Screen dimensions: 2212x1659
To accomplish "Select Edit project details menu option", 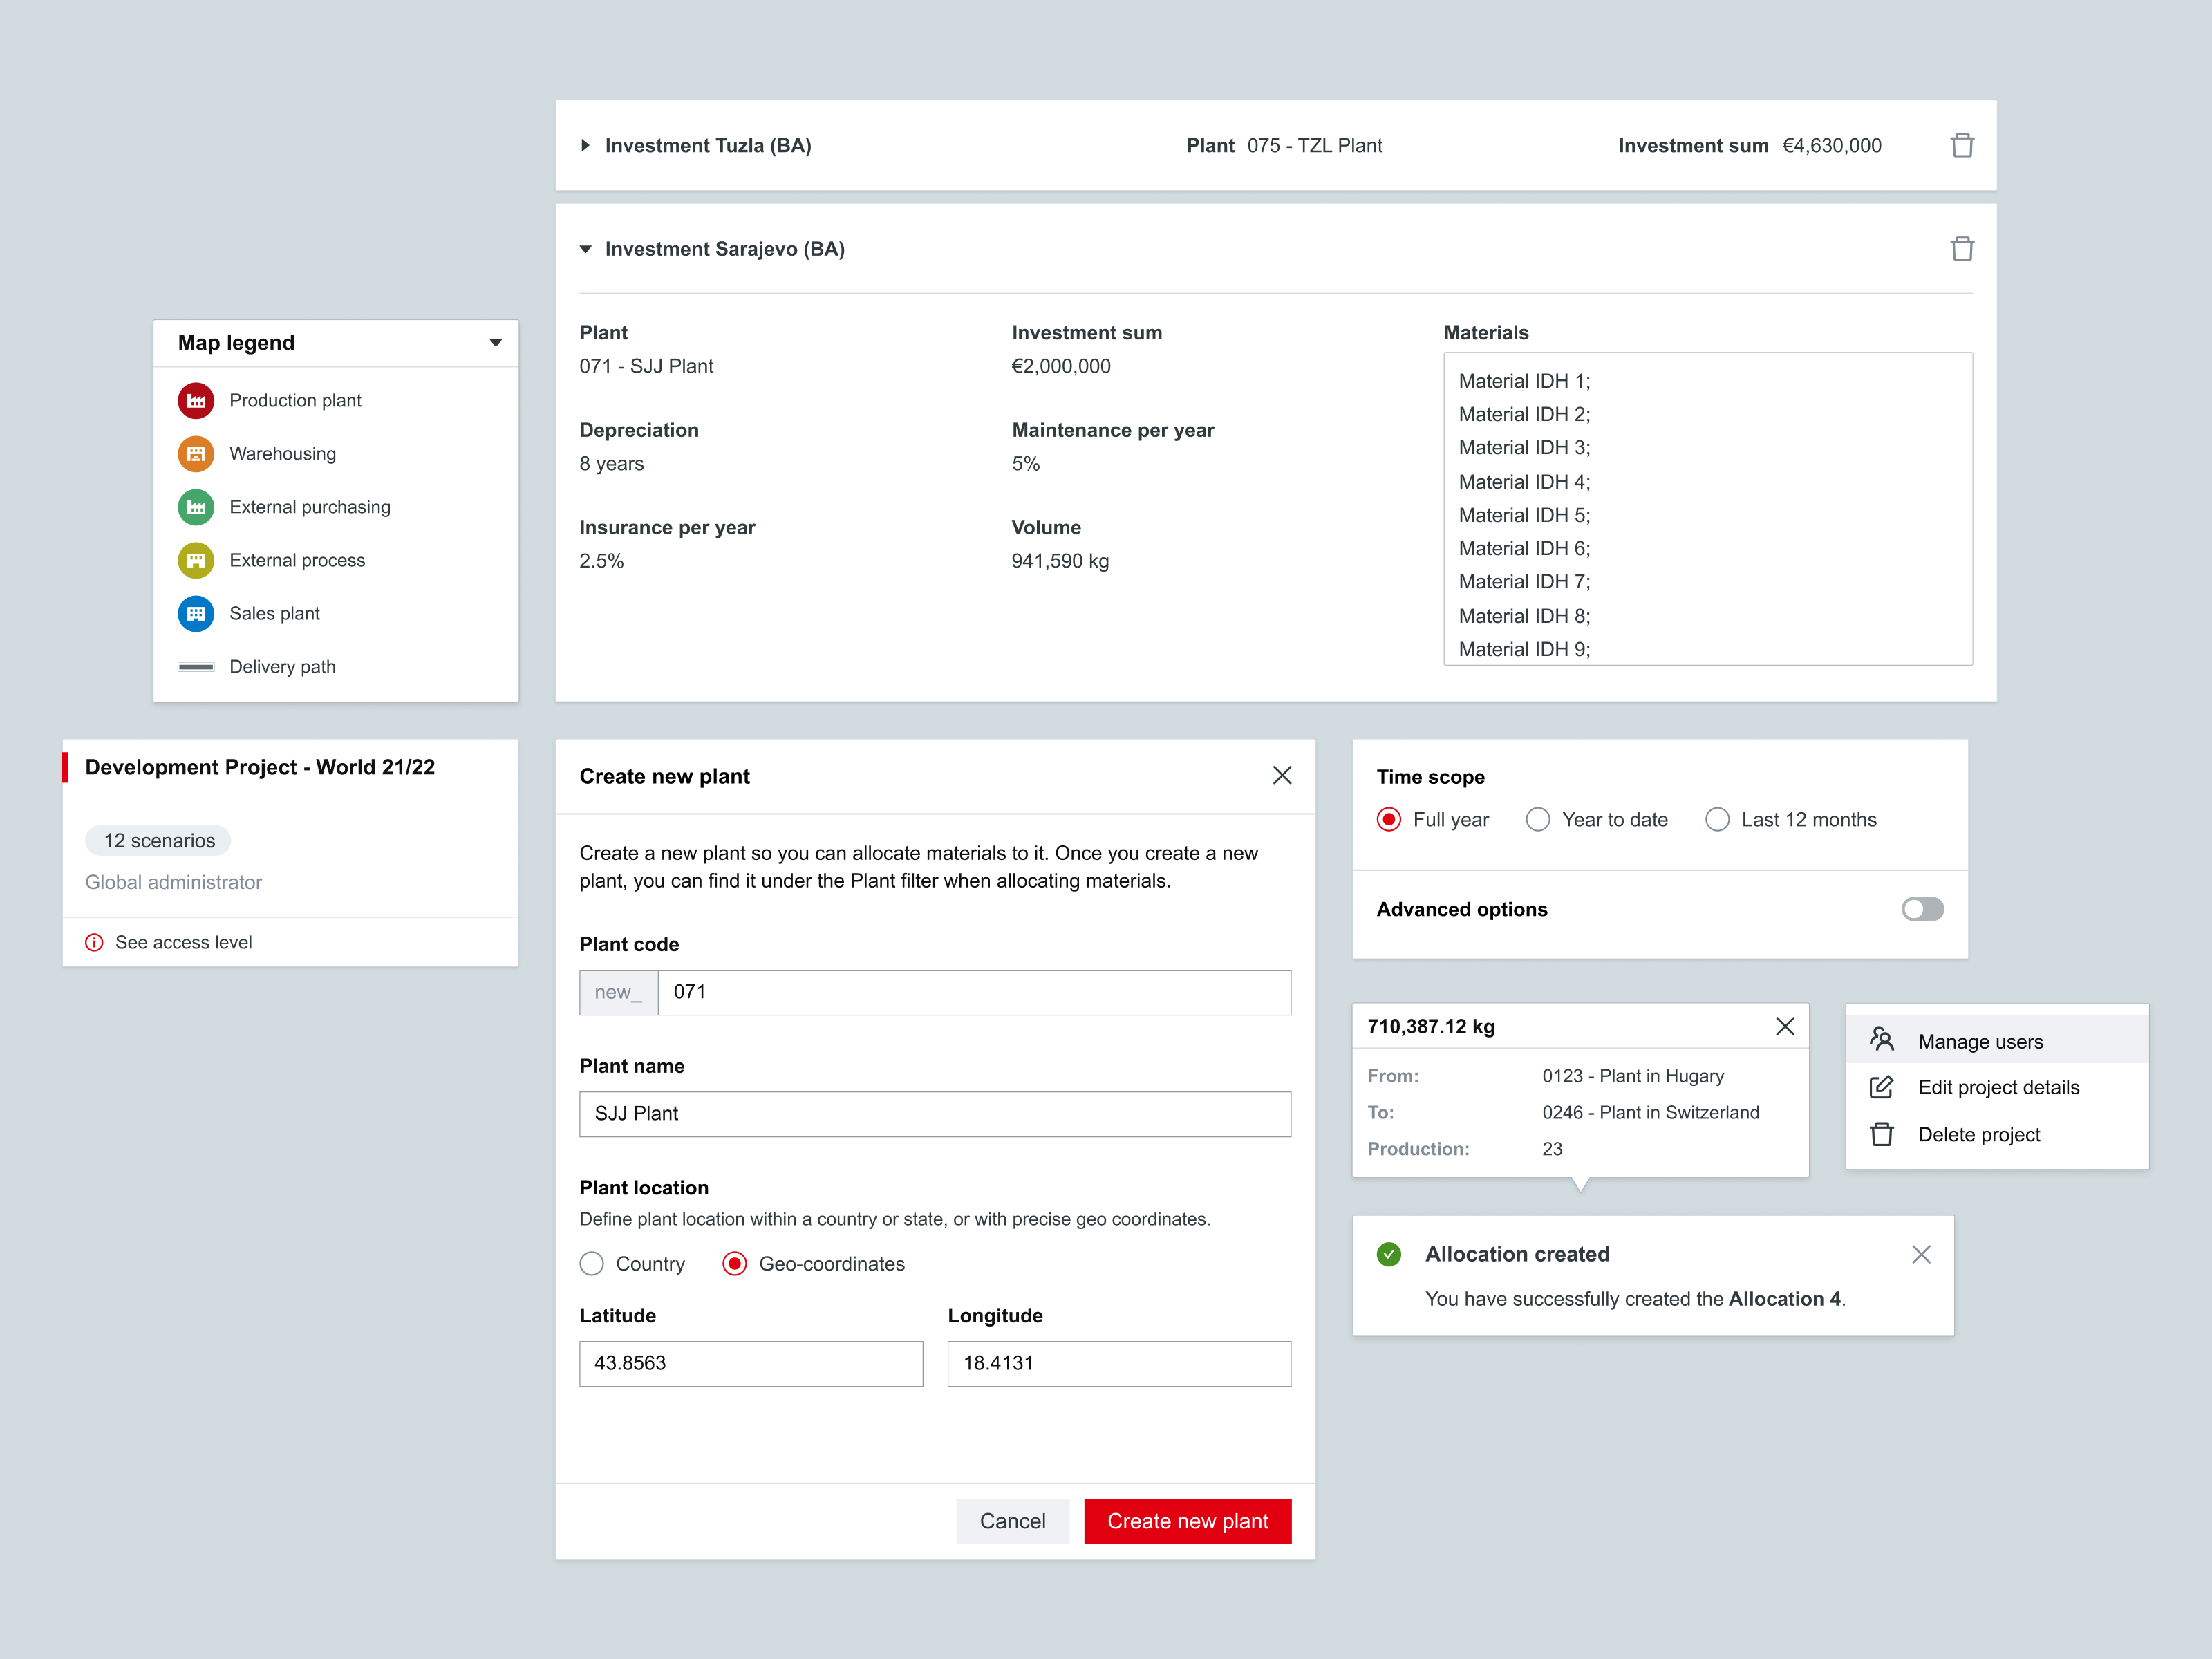I will (1997, 1087).
